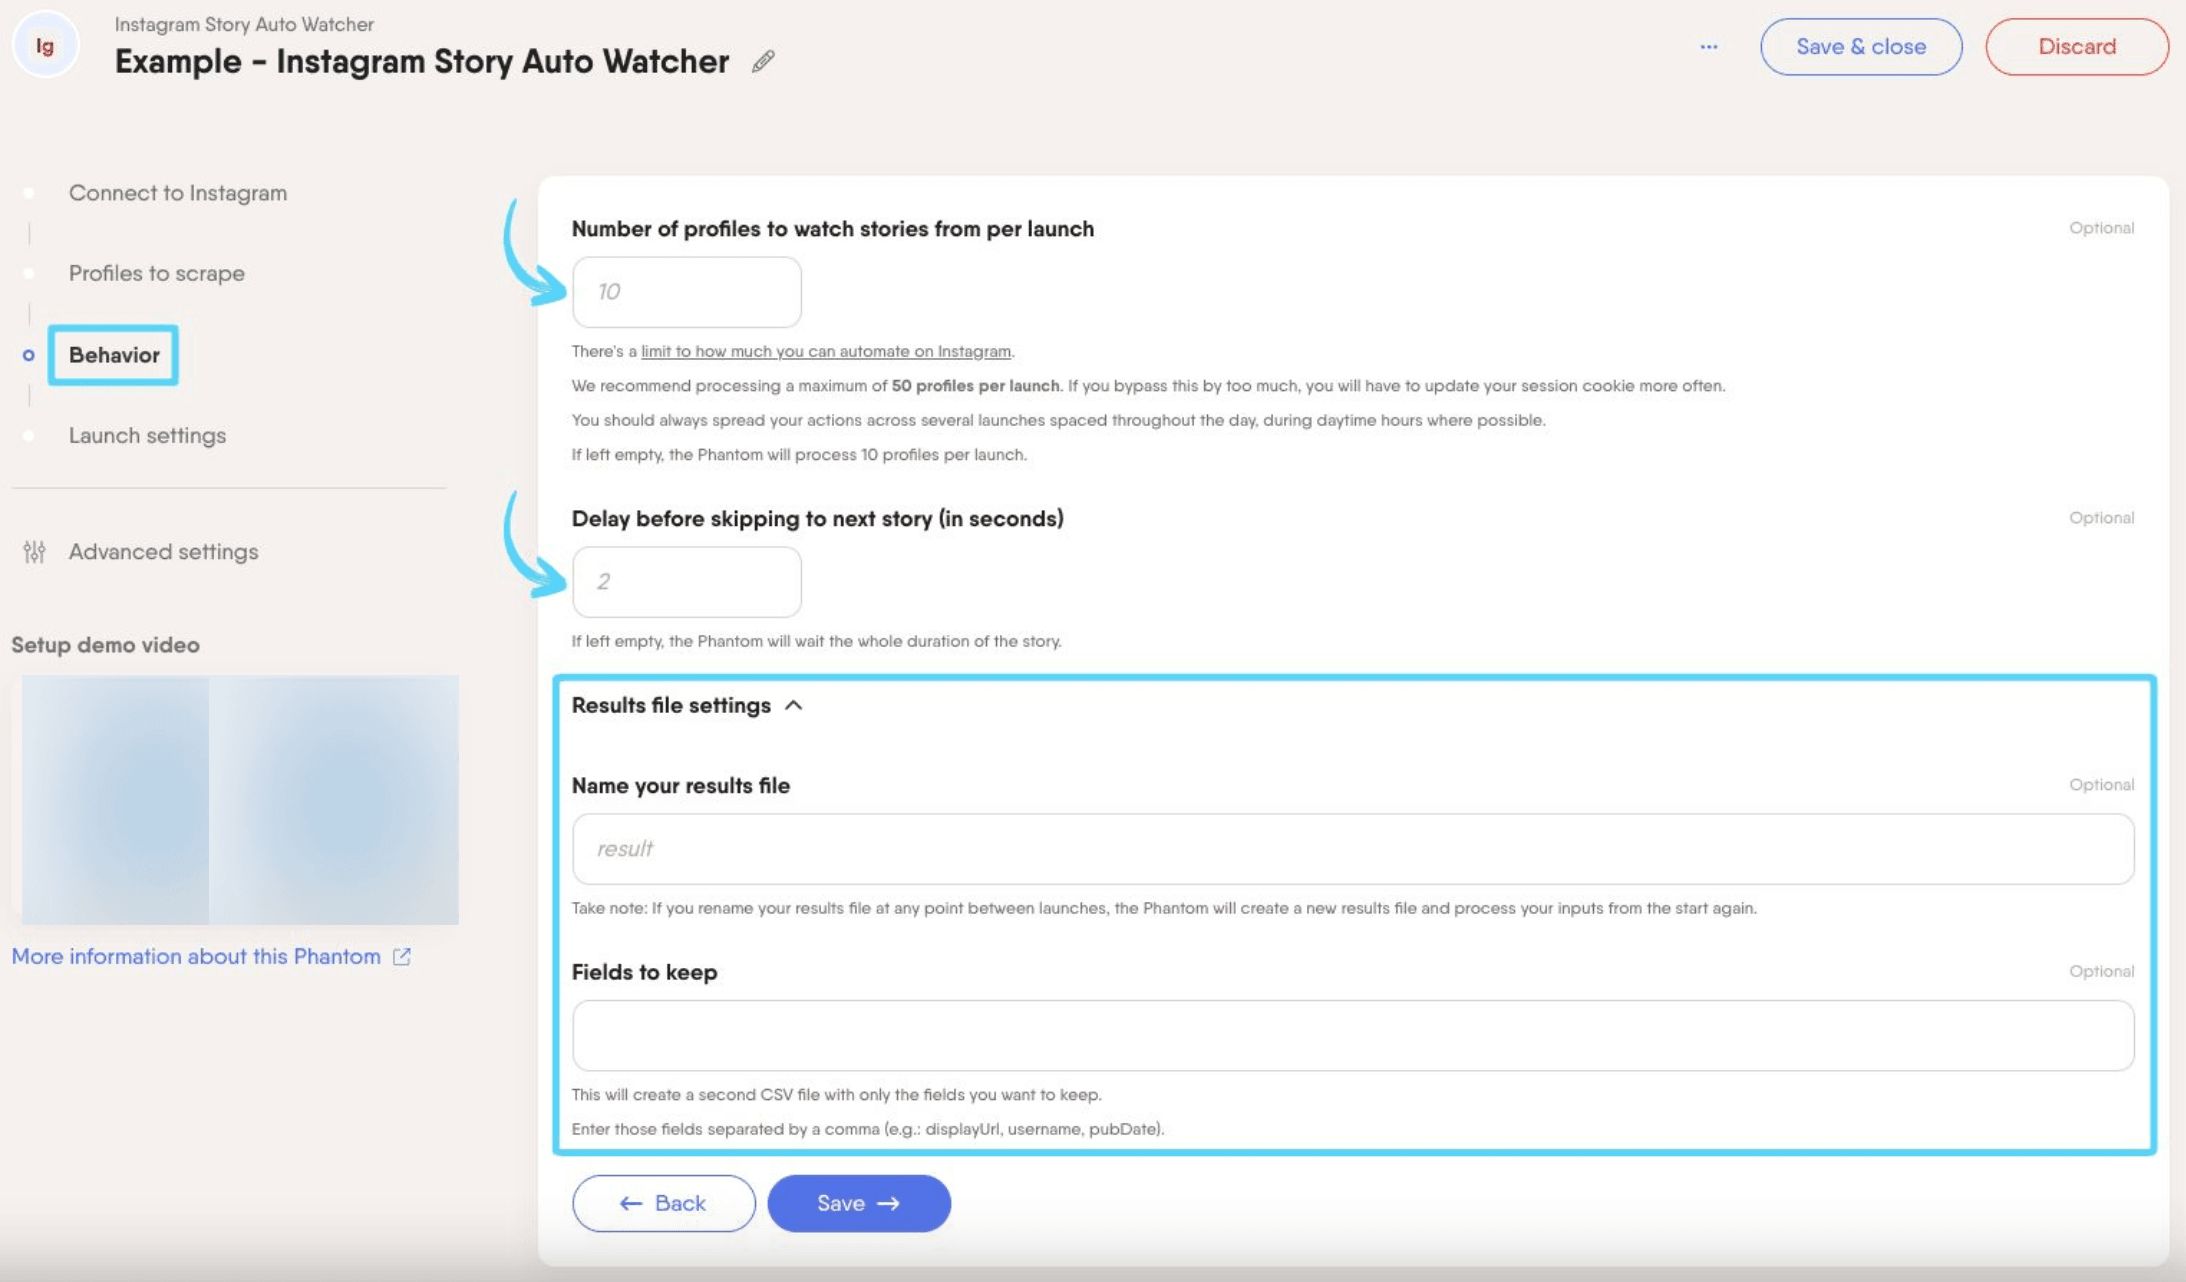This screenshot has width=2186, height=1282.
Task: Click the pencil icon to rename the Phantom
Action: 763,61
